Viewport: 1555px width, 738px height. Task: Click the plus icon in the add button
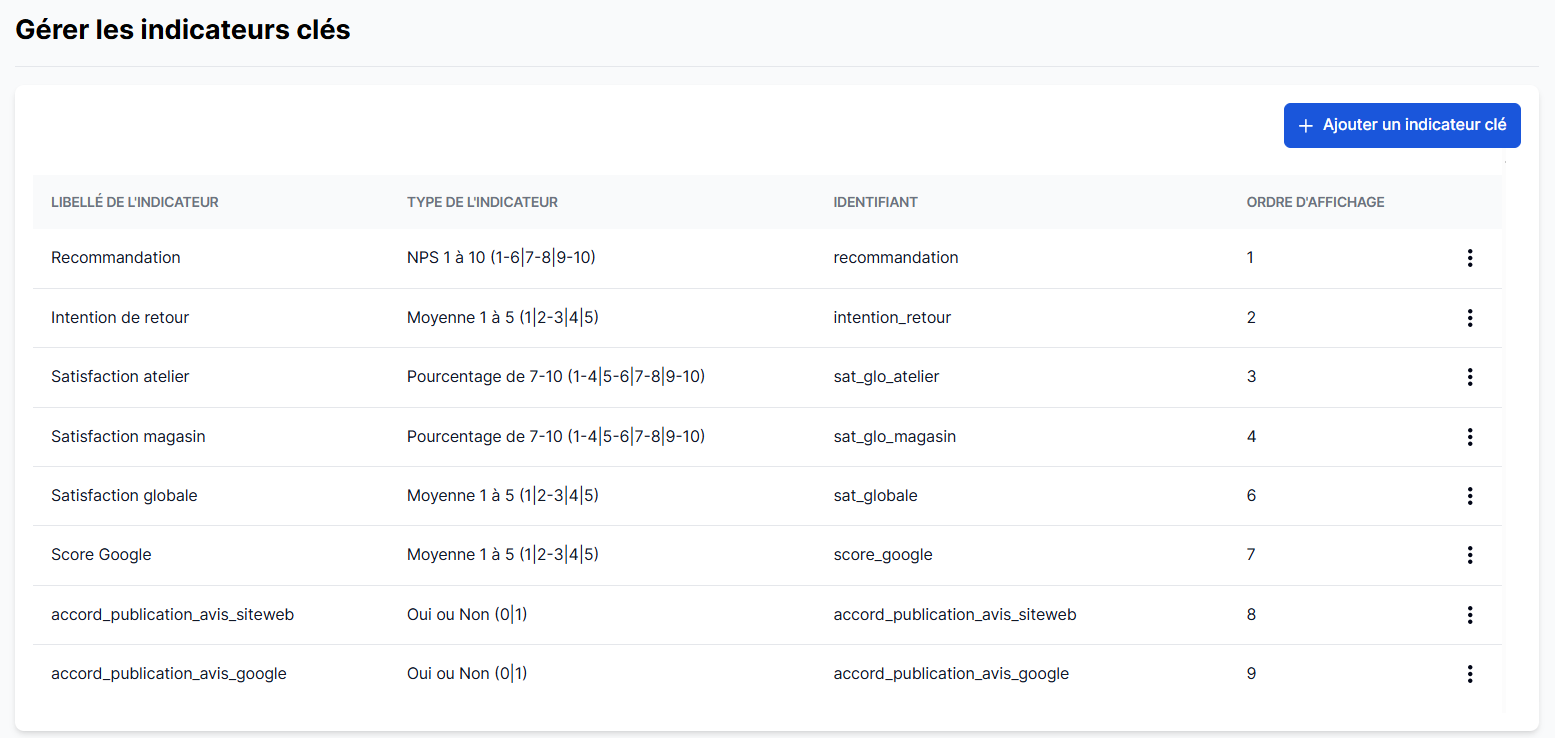[x=1305, y=126]
